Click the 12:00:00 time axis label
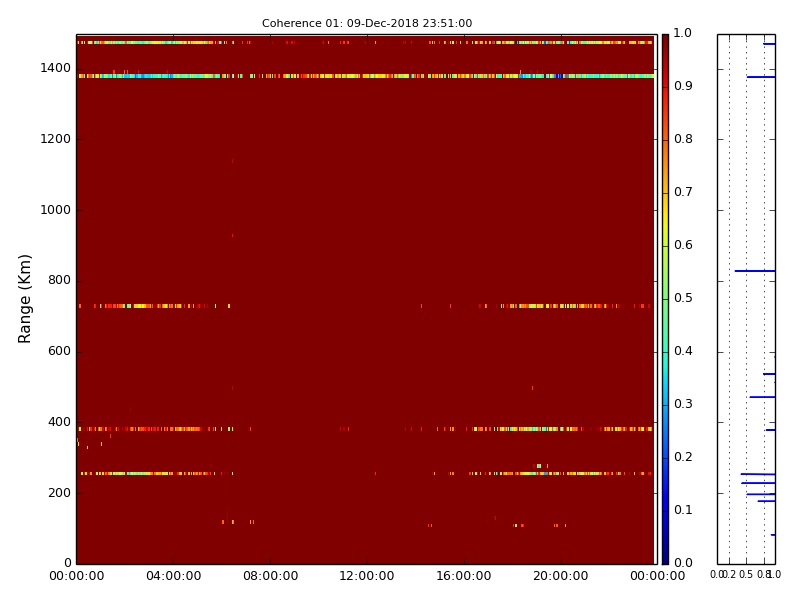 [x=367, y=576]
